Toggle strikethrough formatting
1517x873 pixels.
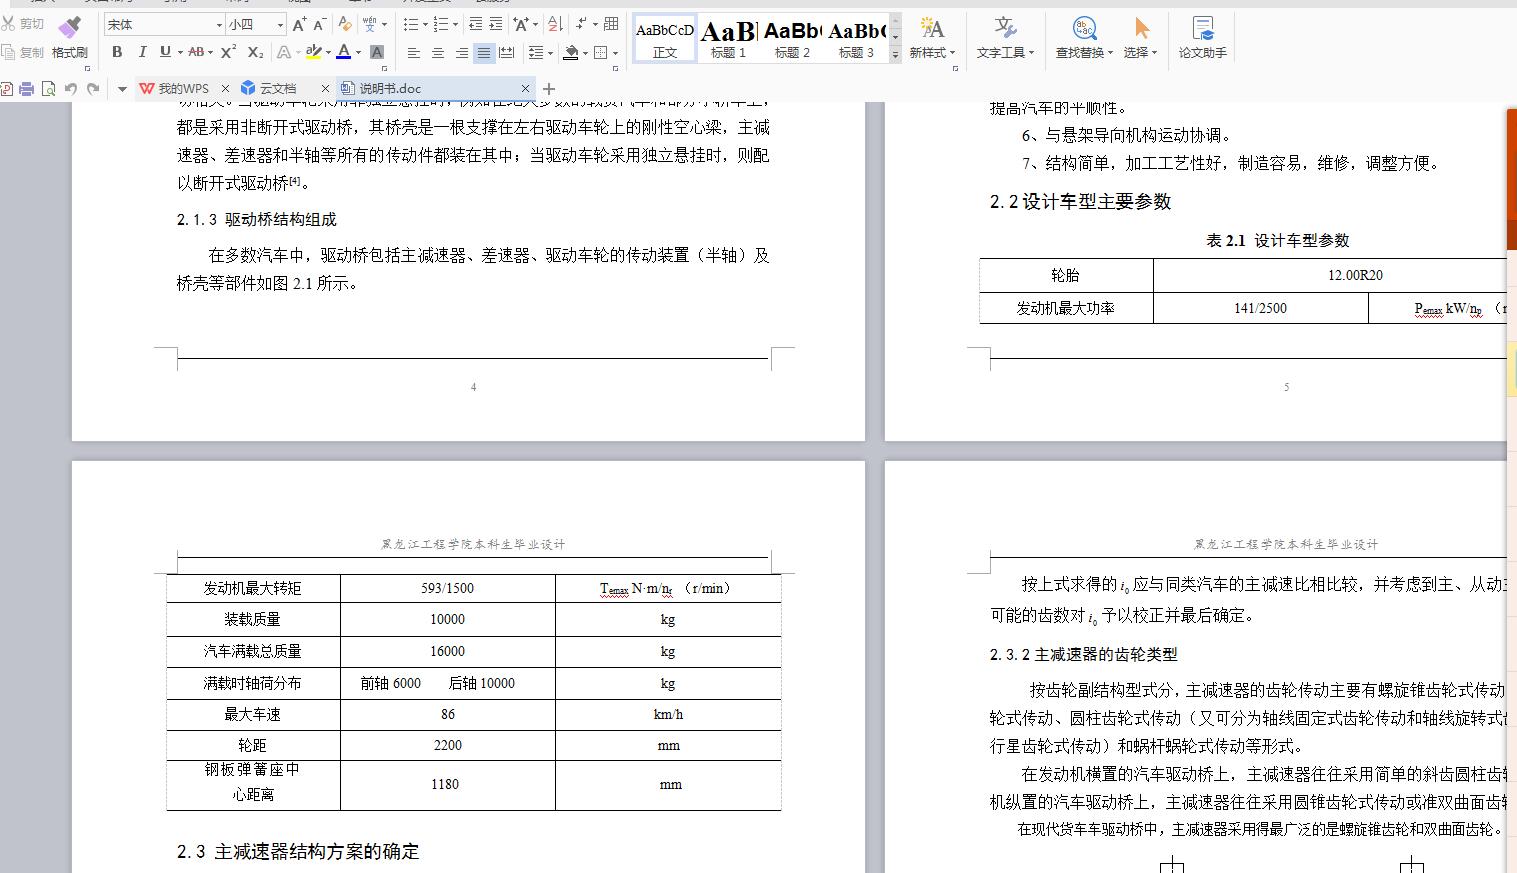click(x=196, y=52)
